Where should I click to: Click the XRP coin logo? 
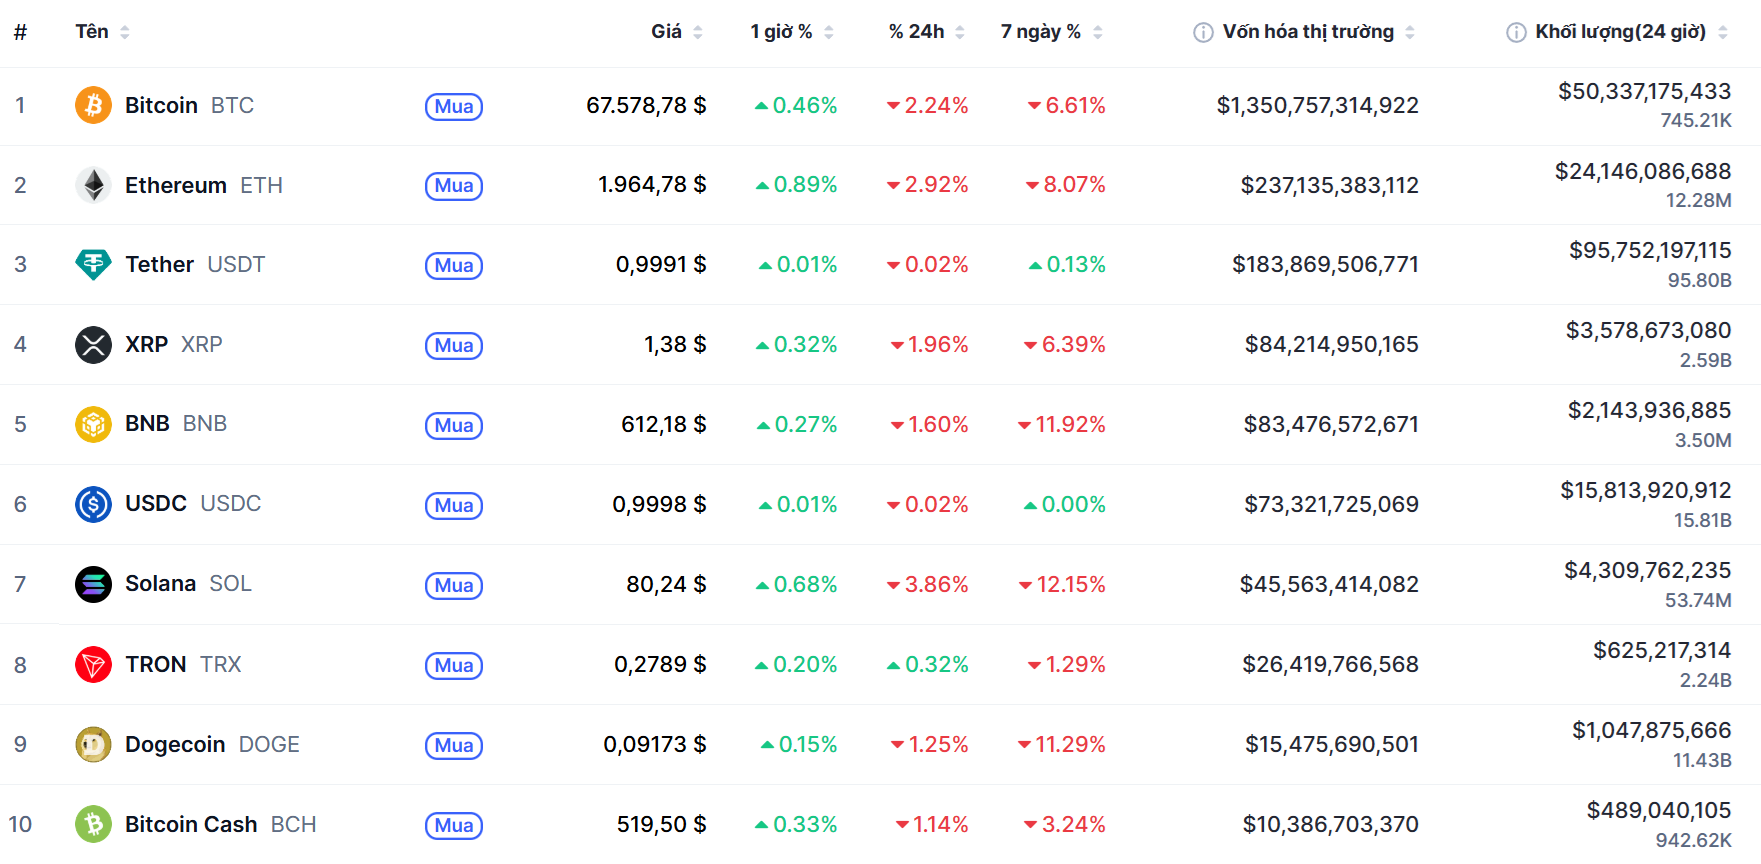(x=93, y=345)
